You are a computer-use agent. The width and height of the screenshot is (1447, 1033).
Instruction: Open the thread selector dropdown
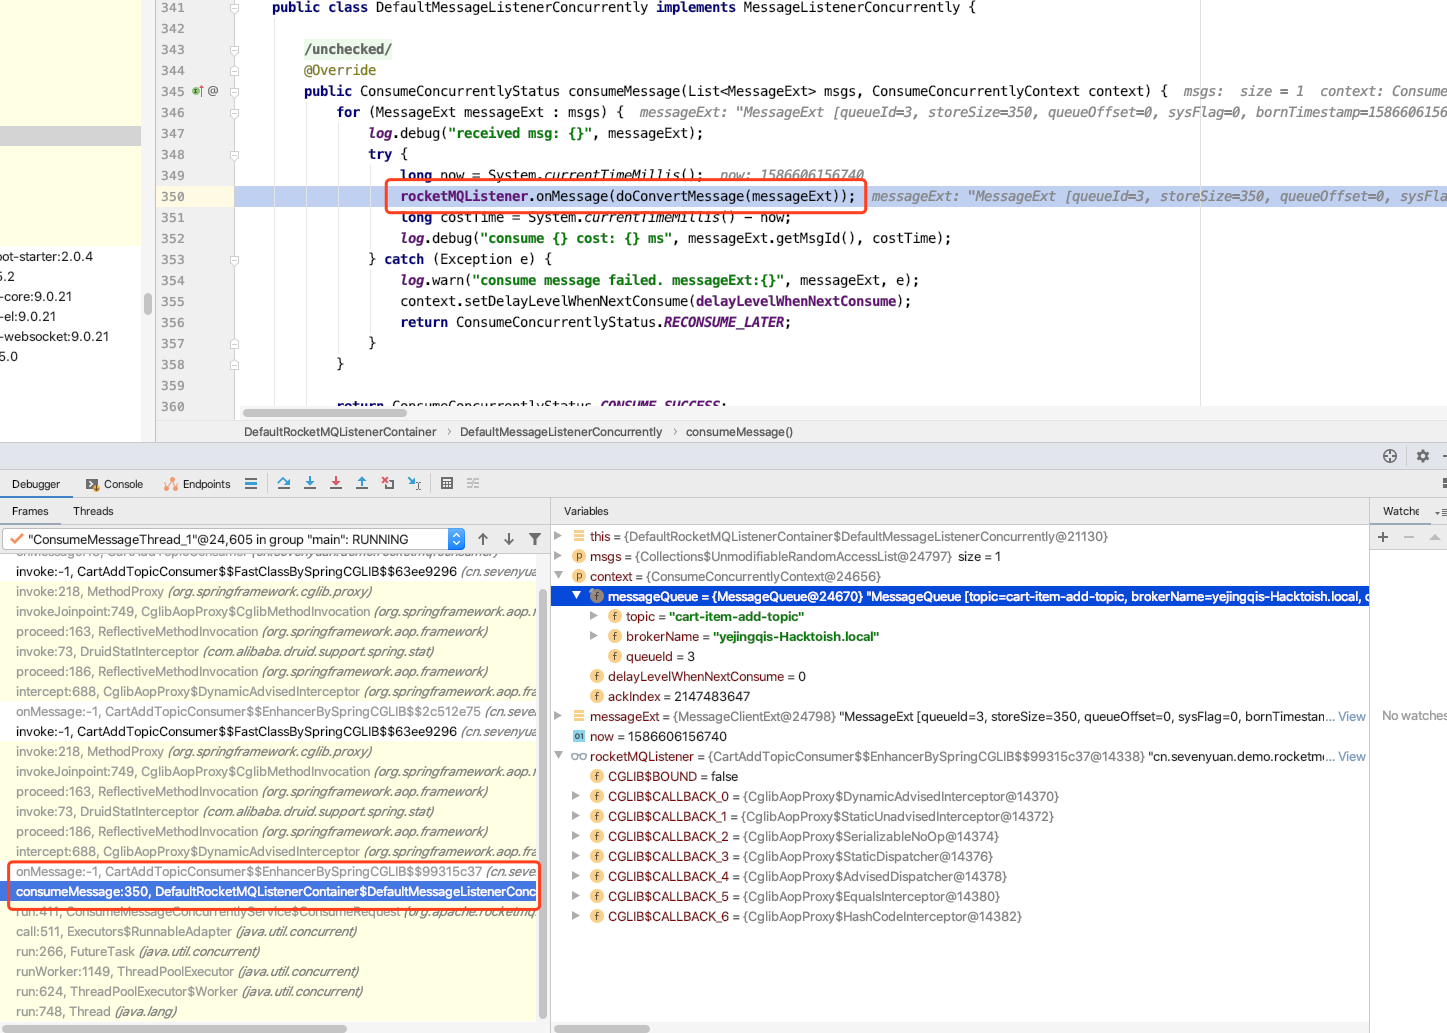[456, 539]
